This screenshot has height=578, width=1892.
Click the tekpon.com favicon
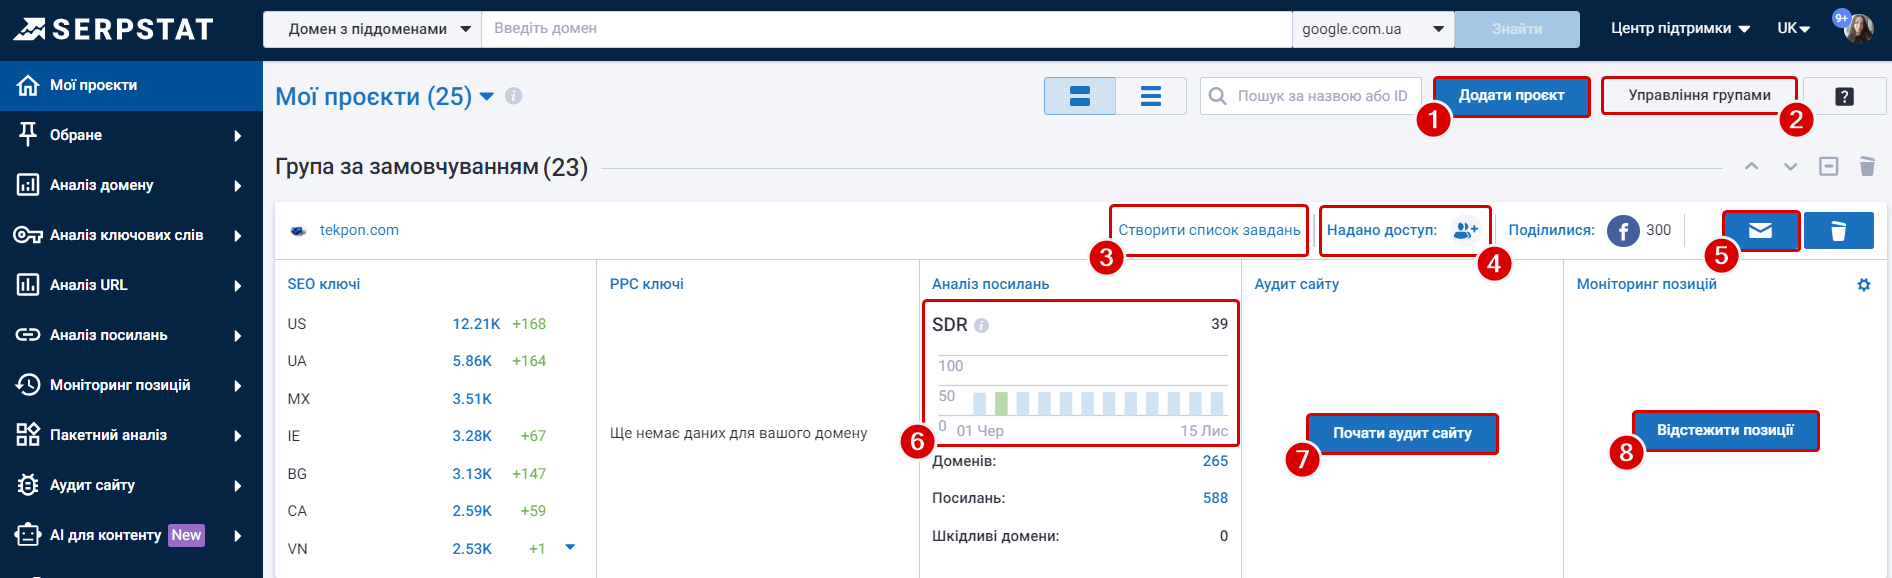point(298,231)
